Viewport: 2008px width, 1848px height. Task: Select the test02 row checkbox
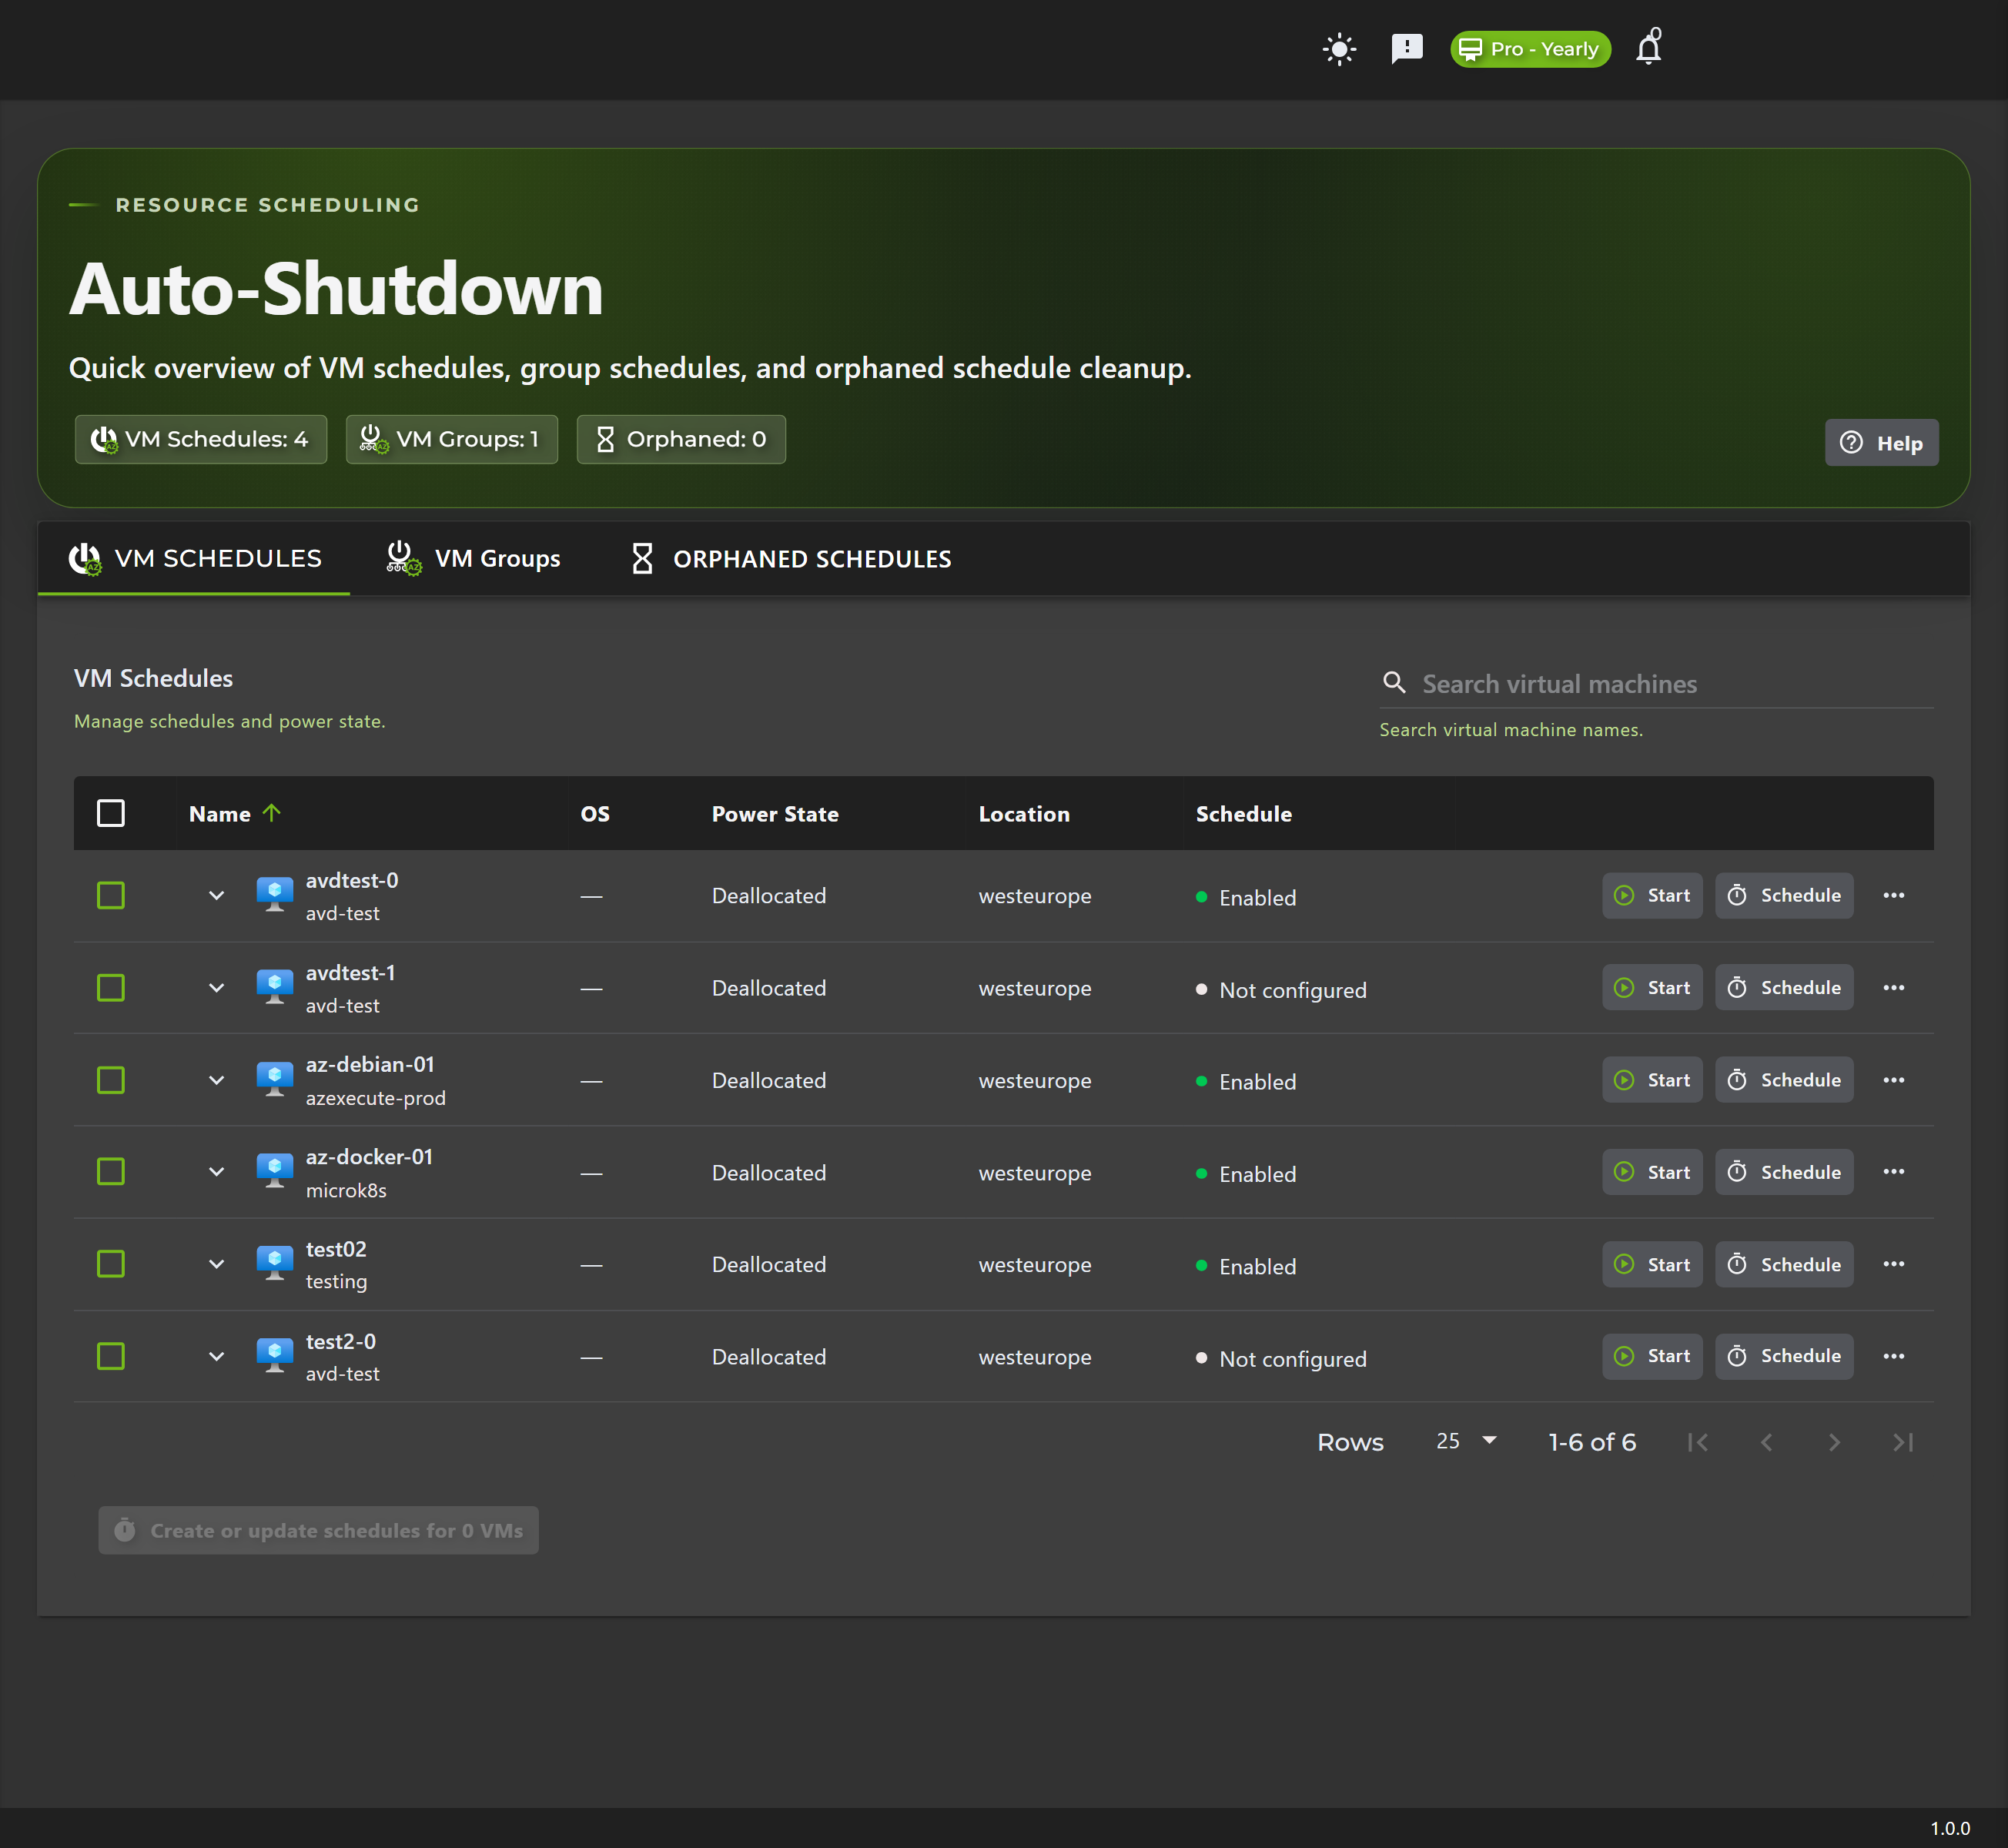click(x=111, y=1264)
